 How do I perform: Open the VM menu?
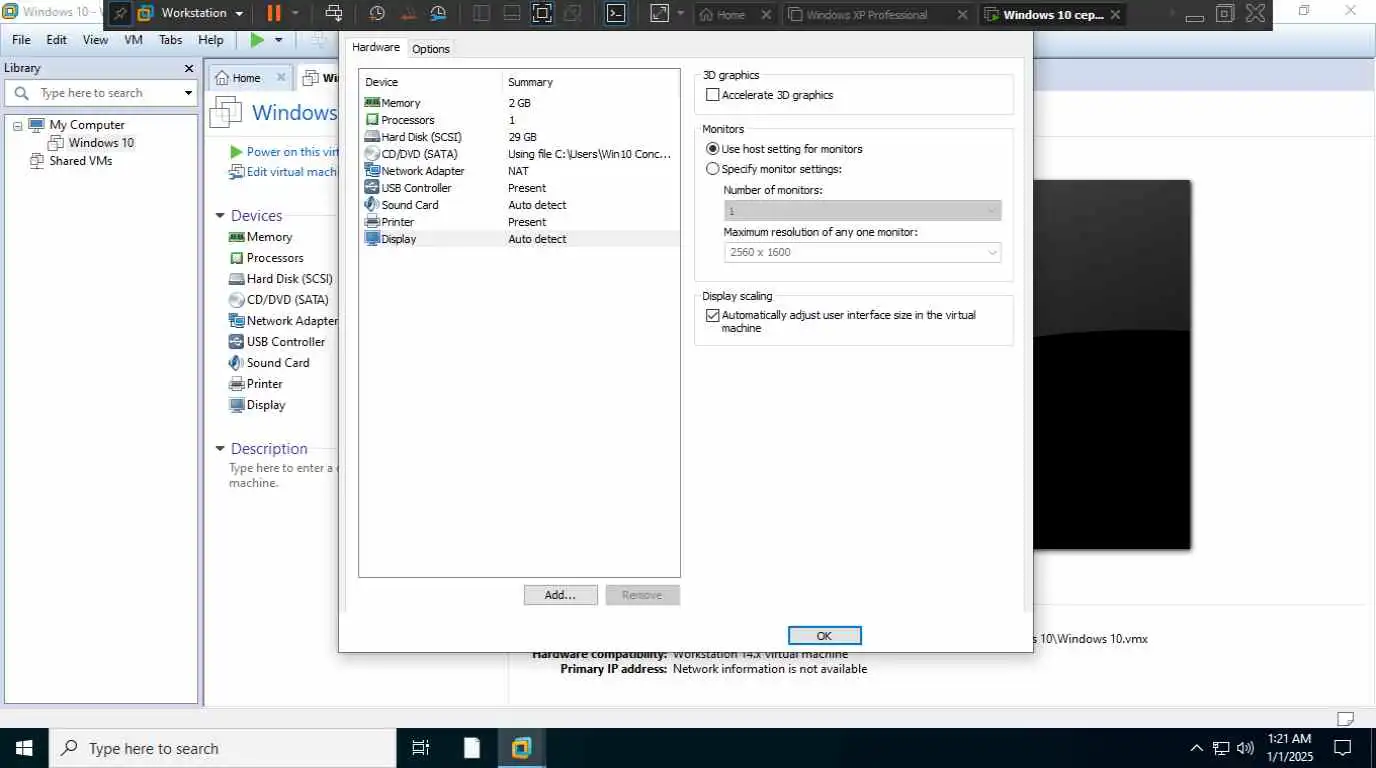[x=133, y=40]
